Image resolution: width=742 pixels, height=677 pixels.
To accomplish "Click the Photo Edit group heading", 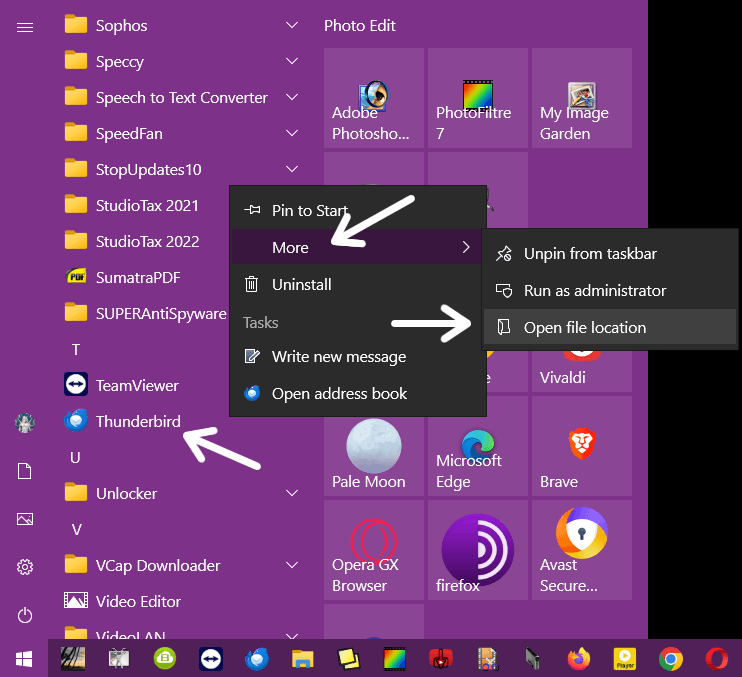I will [x=360, y=26].
